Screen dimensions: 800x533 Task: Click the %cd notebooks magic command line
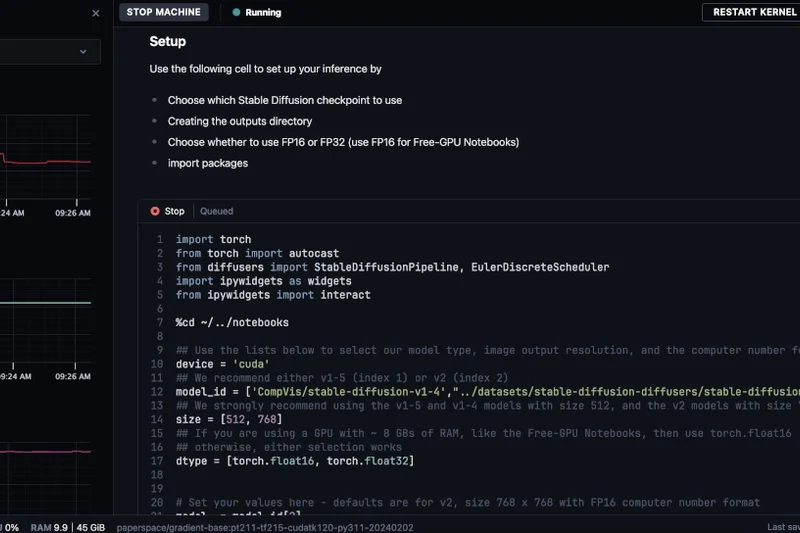[232, 323]
